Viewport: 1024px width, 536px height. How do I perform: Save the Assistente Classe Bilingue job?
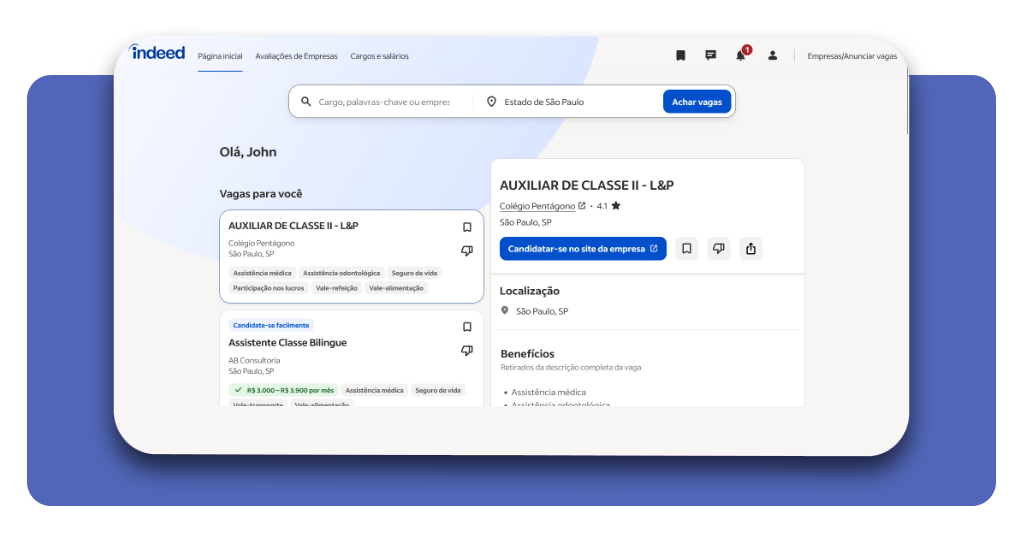tap(467, 326)
